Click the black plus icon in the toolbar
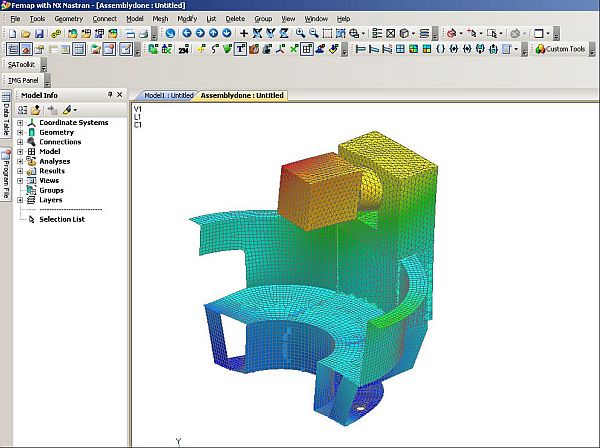 (244, 33)
